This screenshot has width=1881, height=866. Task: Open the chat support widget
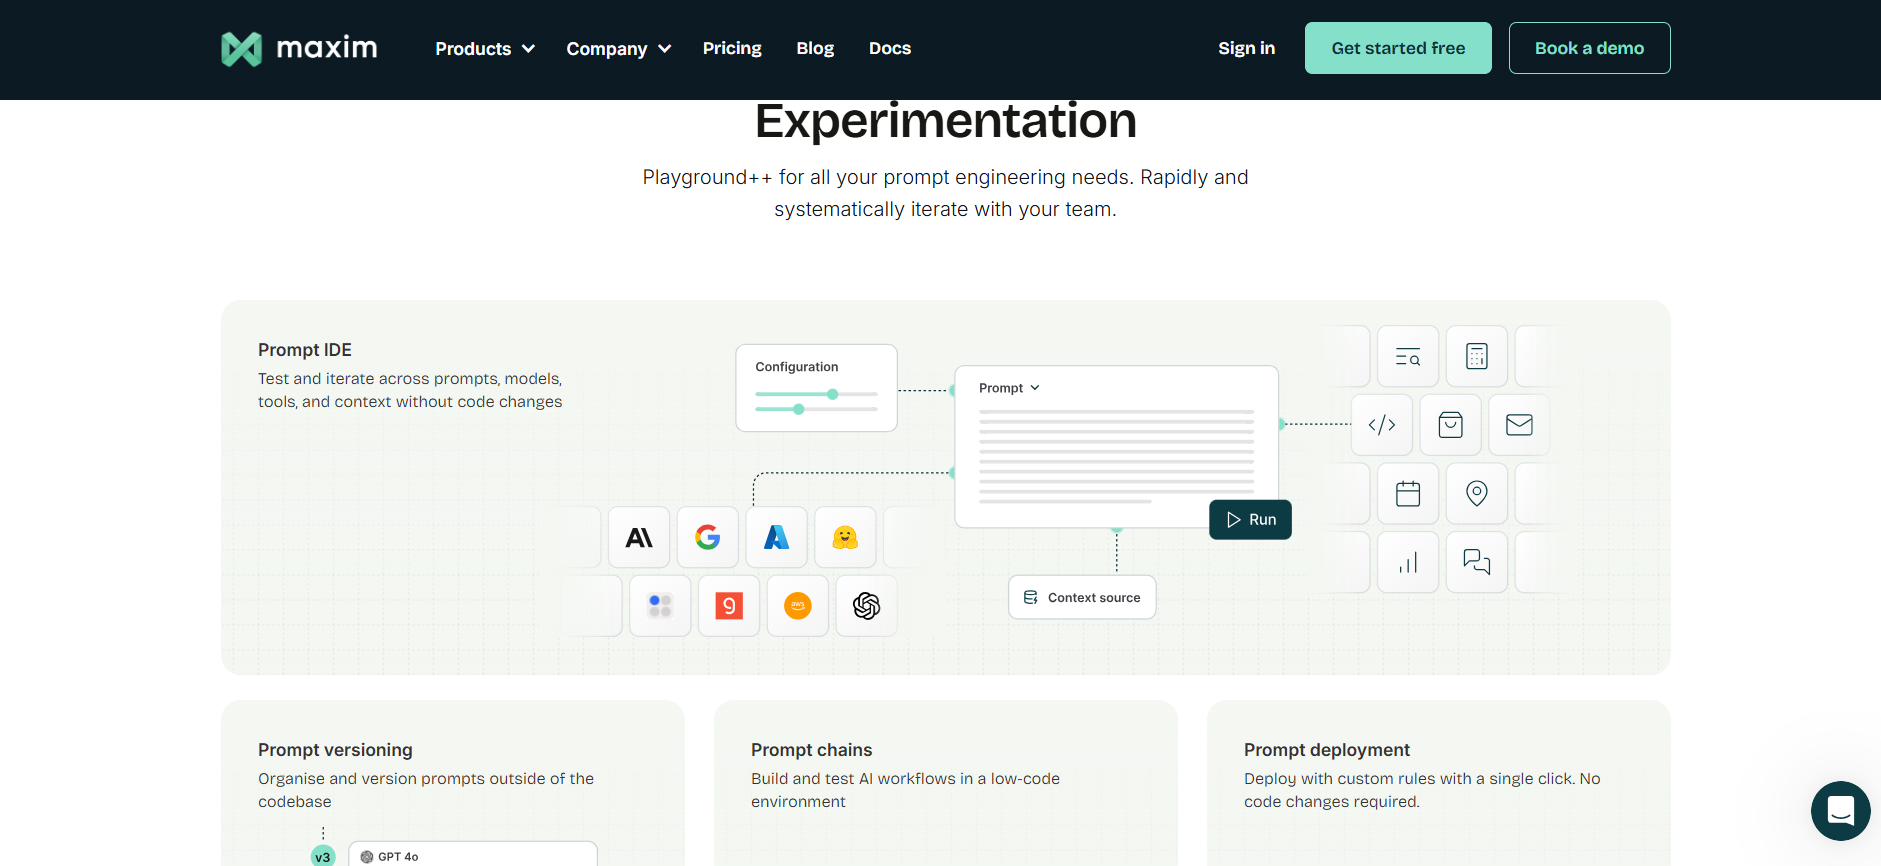pos(1840,811)
